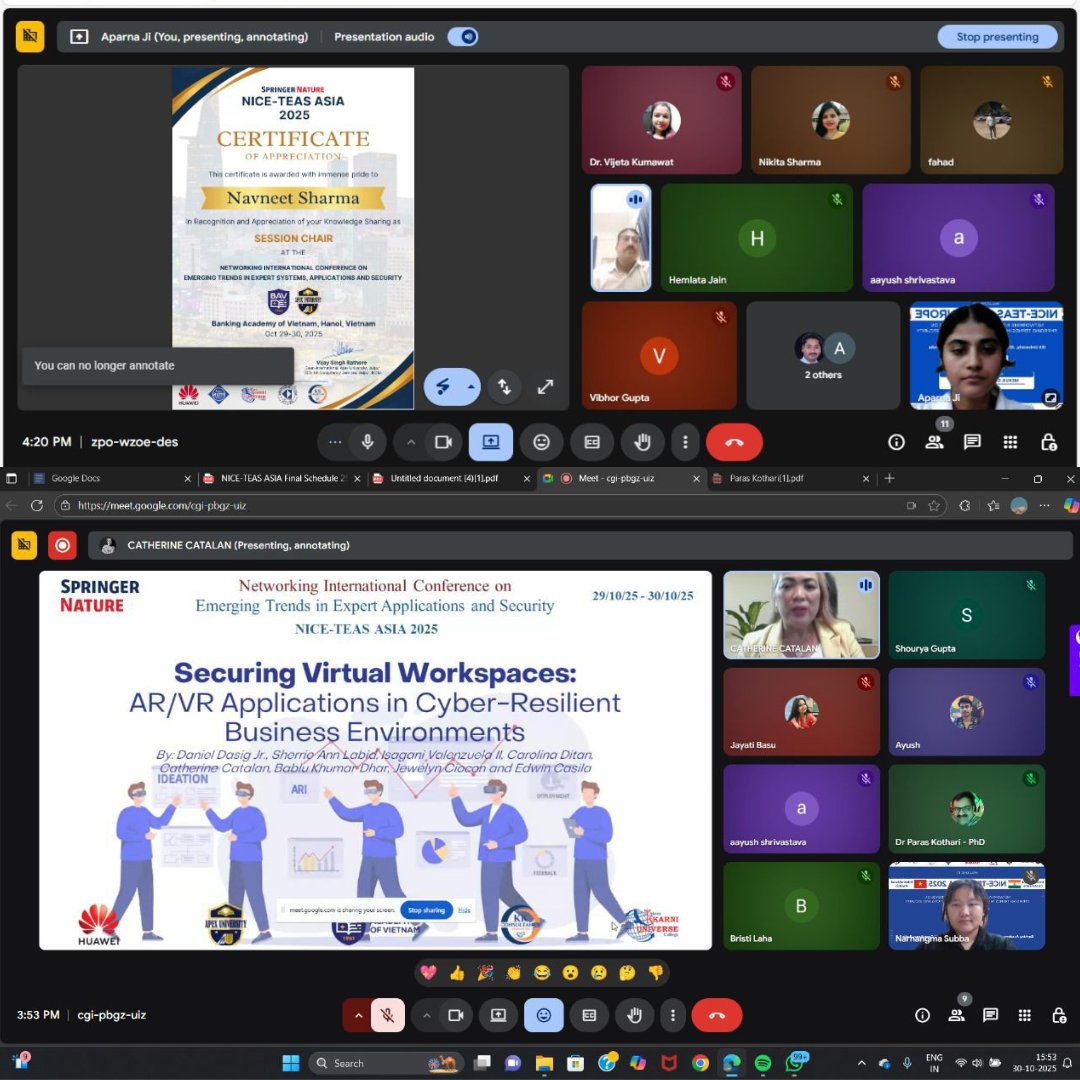The width and height of the screenshot is (1080, 1080).
Task: Show hidden icons in the taskbar tray
Action: (861, 1063)
